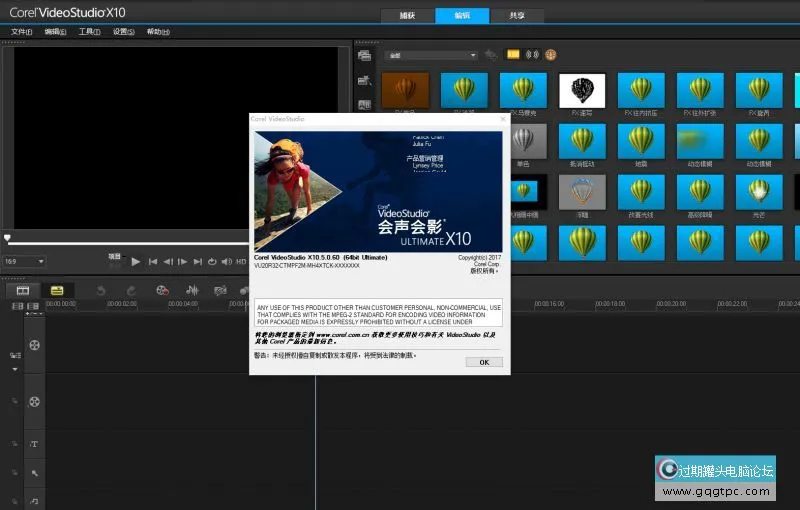Screen dimensions: 800x510
Task: Open the Media library panel icon
Action: 364,55
